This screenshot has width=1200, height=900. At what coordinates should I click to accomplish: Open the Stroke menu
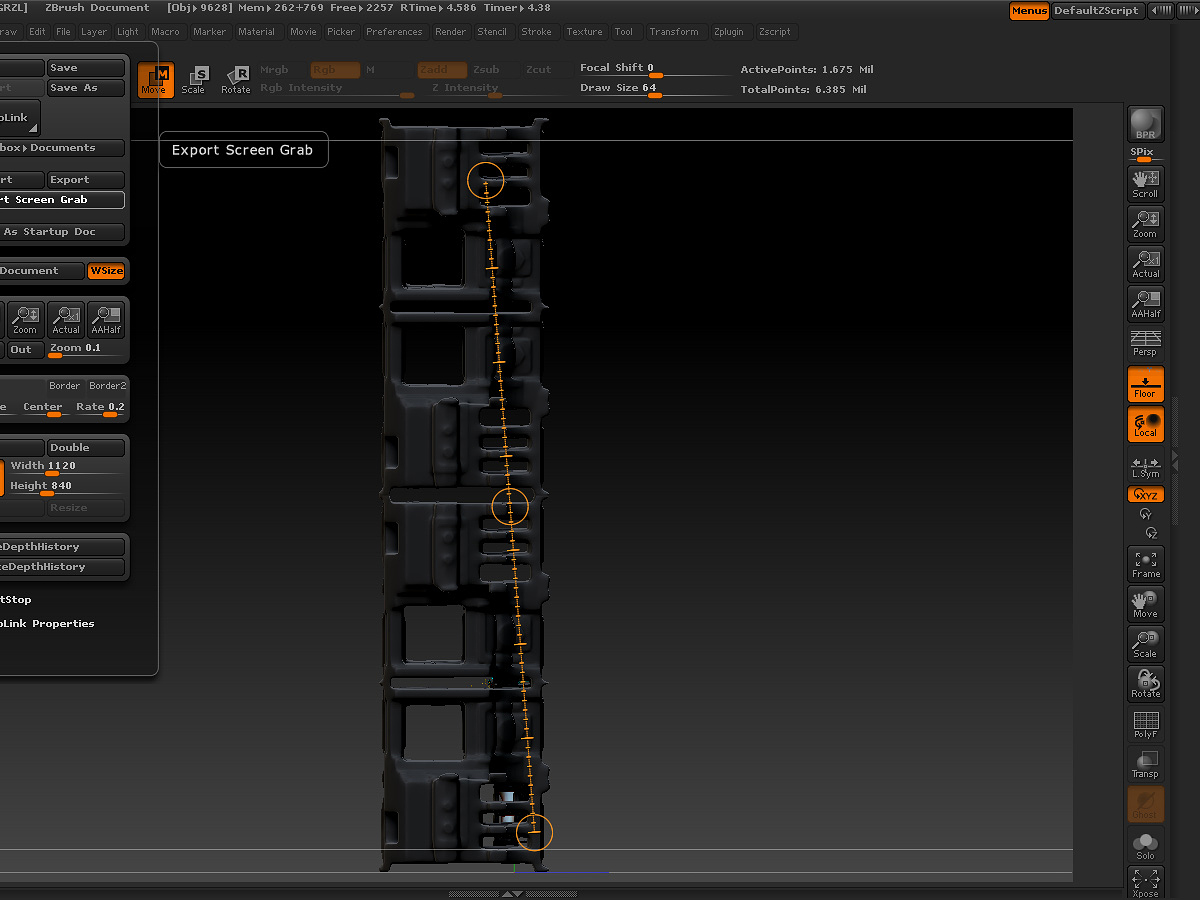pos(536,32)
